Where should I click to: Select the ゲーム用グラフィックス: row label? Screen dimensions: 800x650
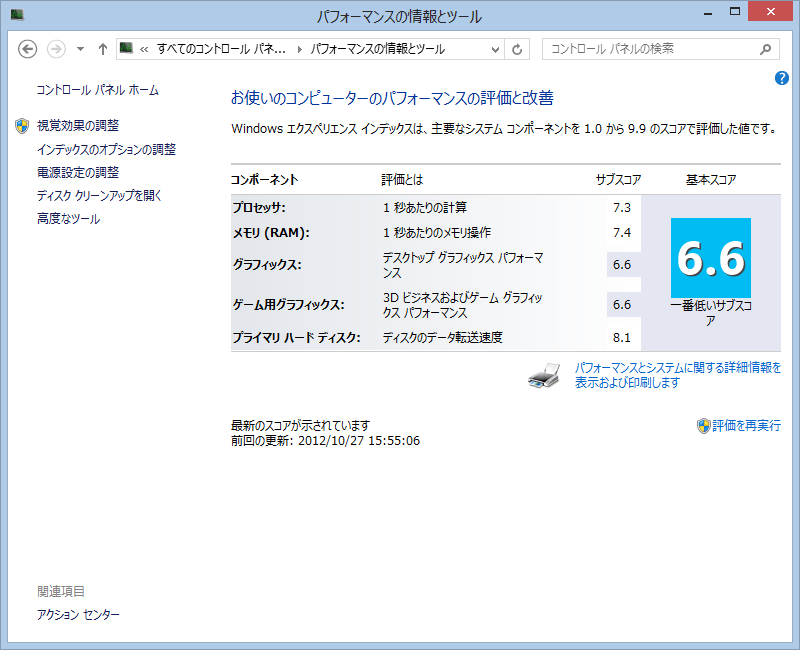coord(288,305)
